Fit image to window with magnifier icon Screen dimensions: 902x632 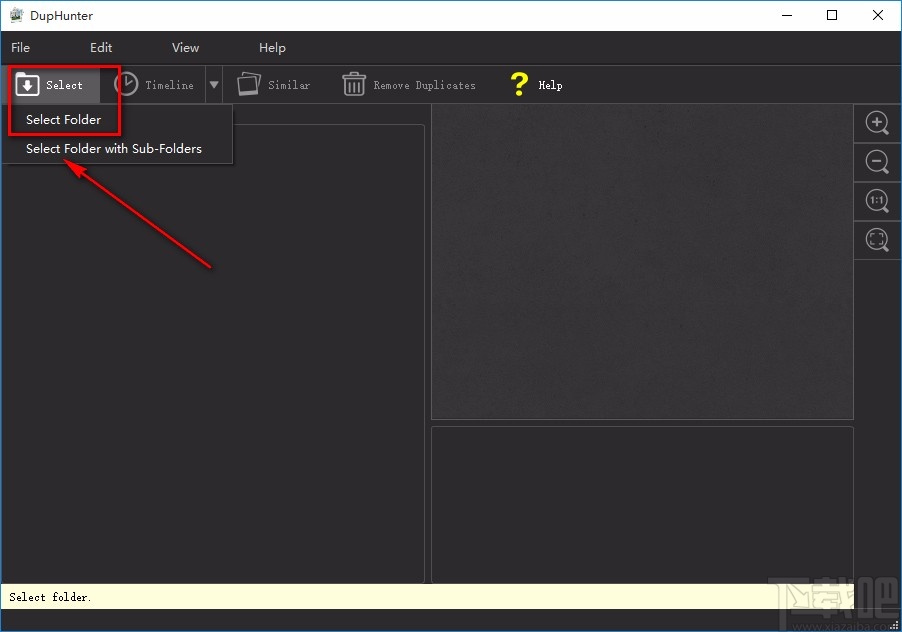[x=877, y=239]
